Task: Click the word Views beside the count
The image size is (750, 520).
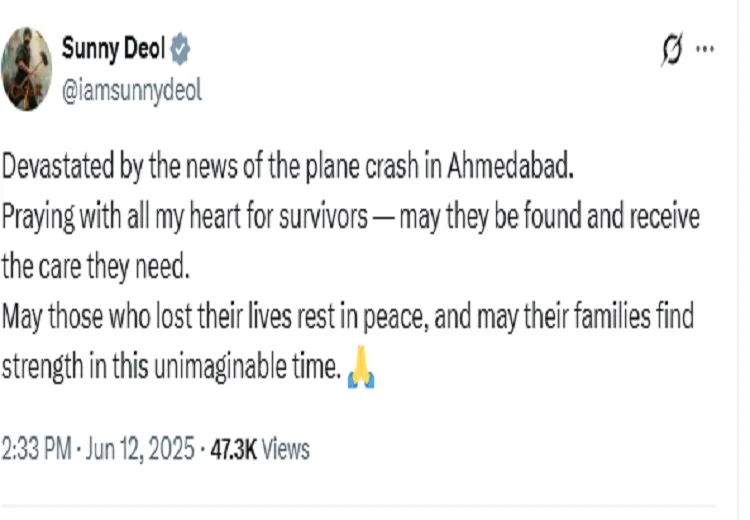Action: [x=286, y=450]
